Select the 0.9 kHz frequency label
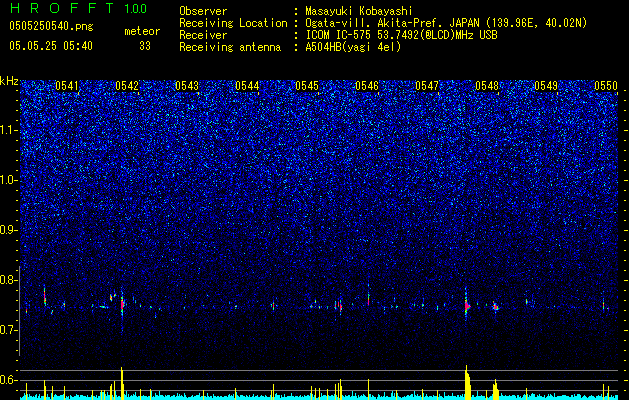 click(8, 230)
